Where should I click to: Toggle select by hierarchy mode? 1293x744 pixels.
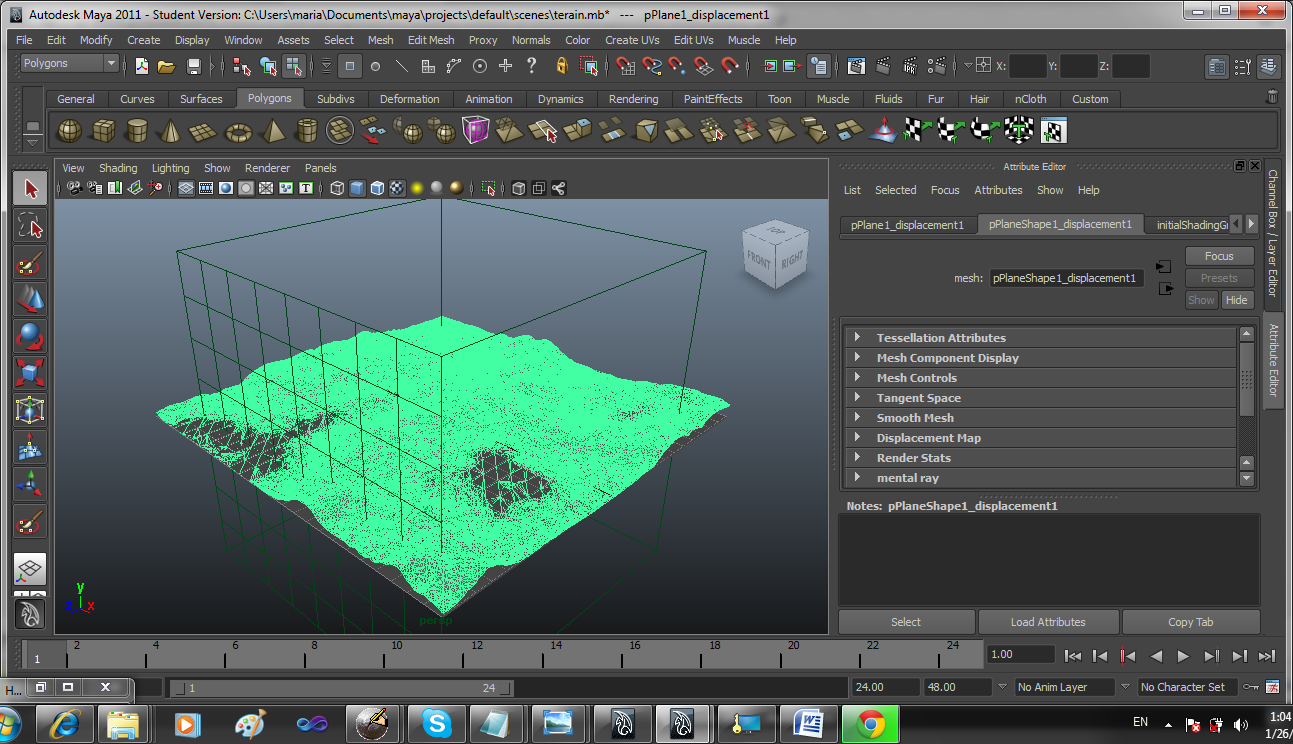pos(241,66)
